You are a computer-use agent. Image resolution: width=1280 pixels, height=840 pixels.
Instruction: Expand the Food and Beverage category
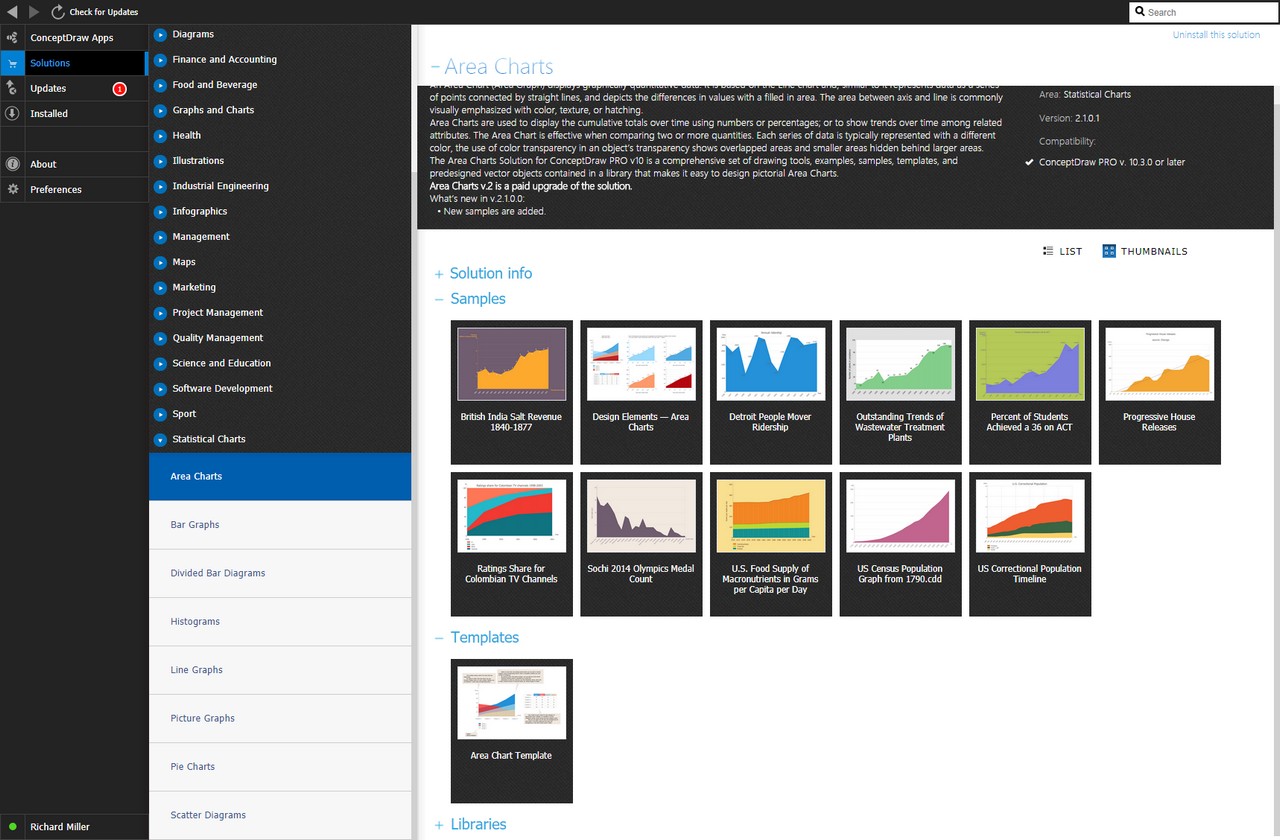(x=160, y=85)
